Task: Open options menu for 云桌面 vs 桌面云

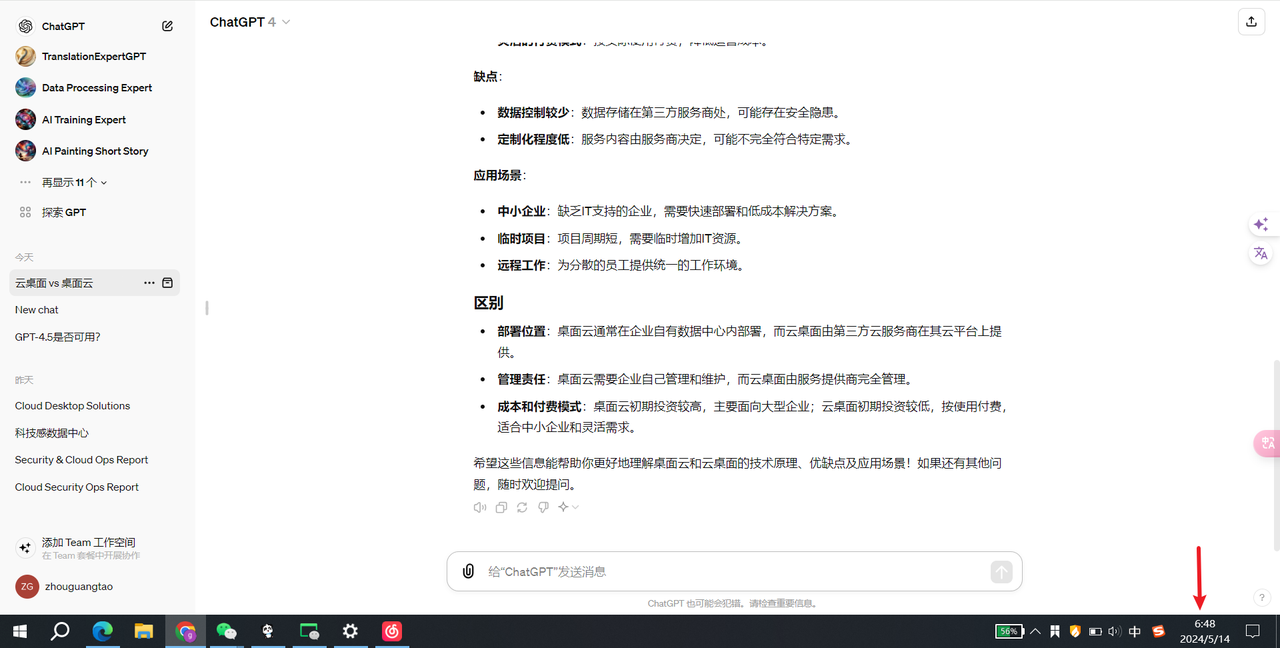Action: tap(148, 283)
